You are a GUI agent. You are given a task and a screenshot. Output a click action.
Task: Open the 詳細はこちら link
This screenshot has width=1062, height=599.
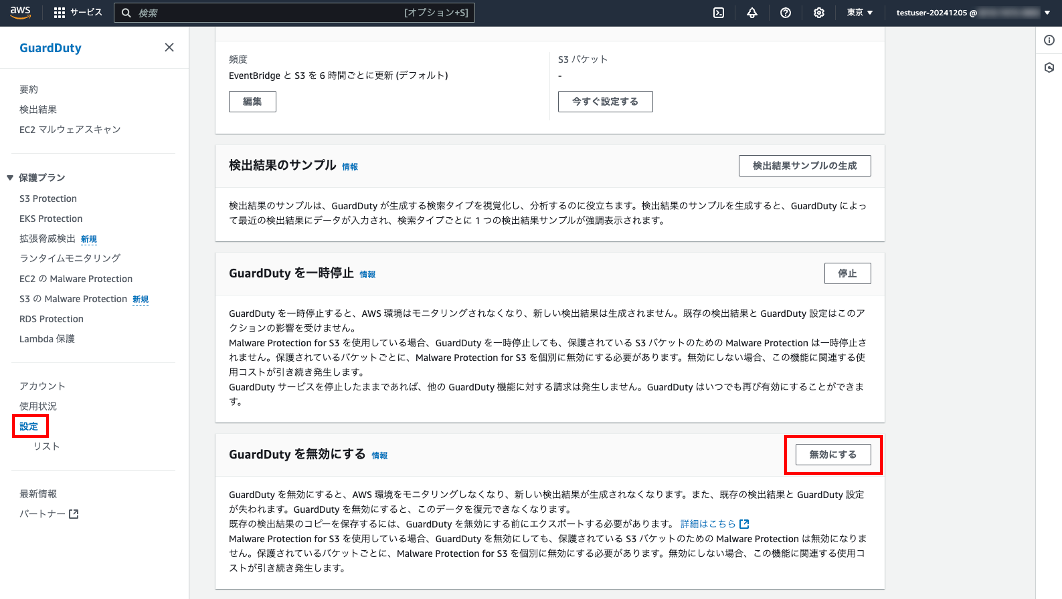click(x=708, y=524)
